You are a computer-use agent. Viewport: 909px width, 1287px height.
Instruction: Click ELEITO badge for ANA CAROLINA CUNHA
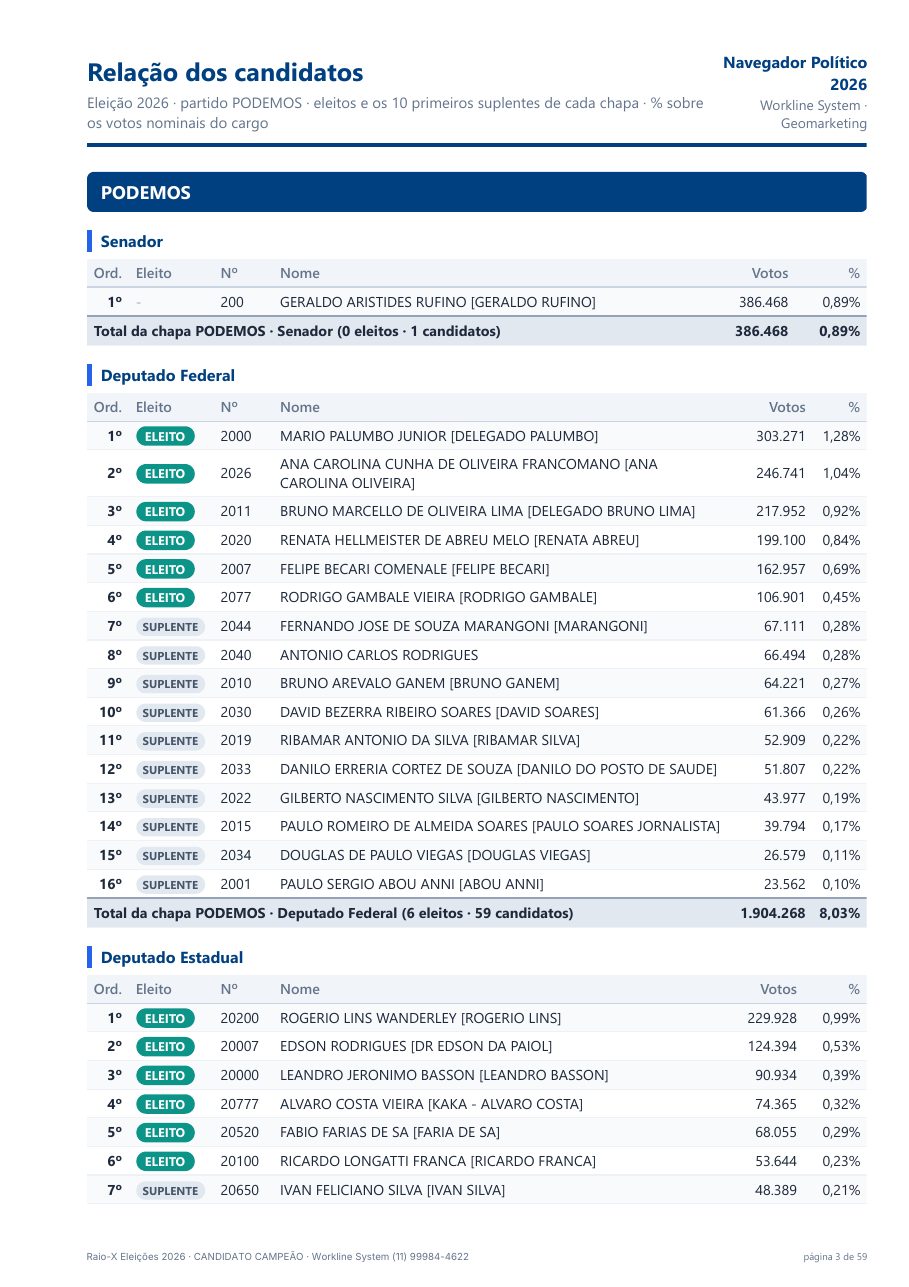point(165,474)
